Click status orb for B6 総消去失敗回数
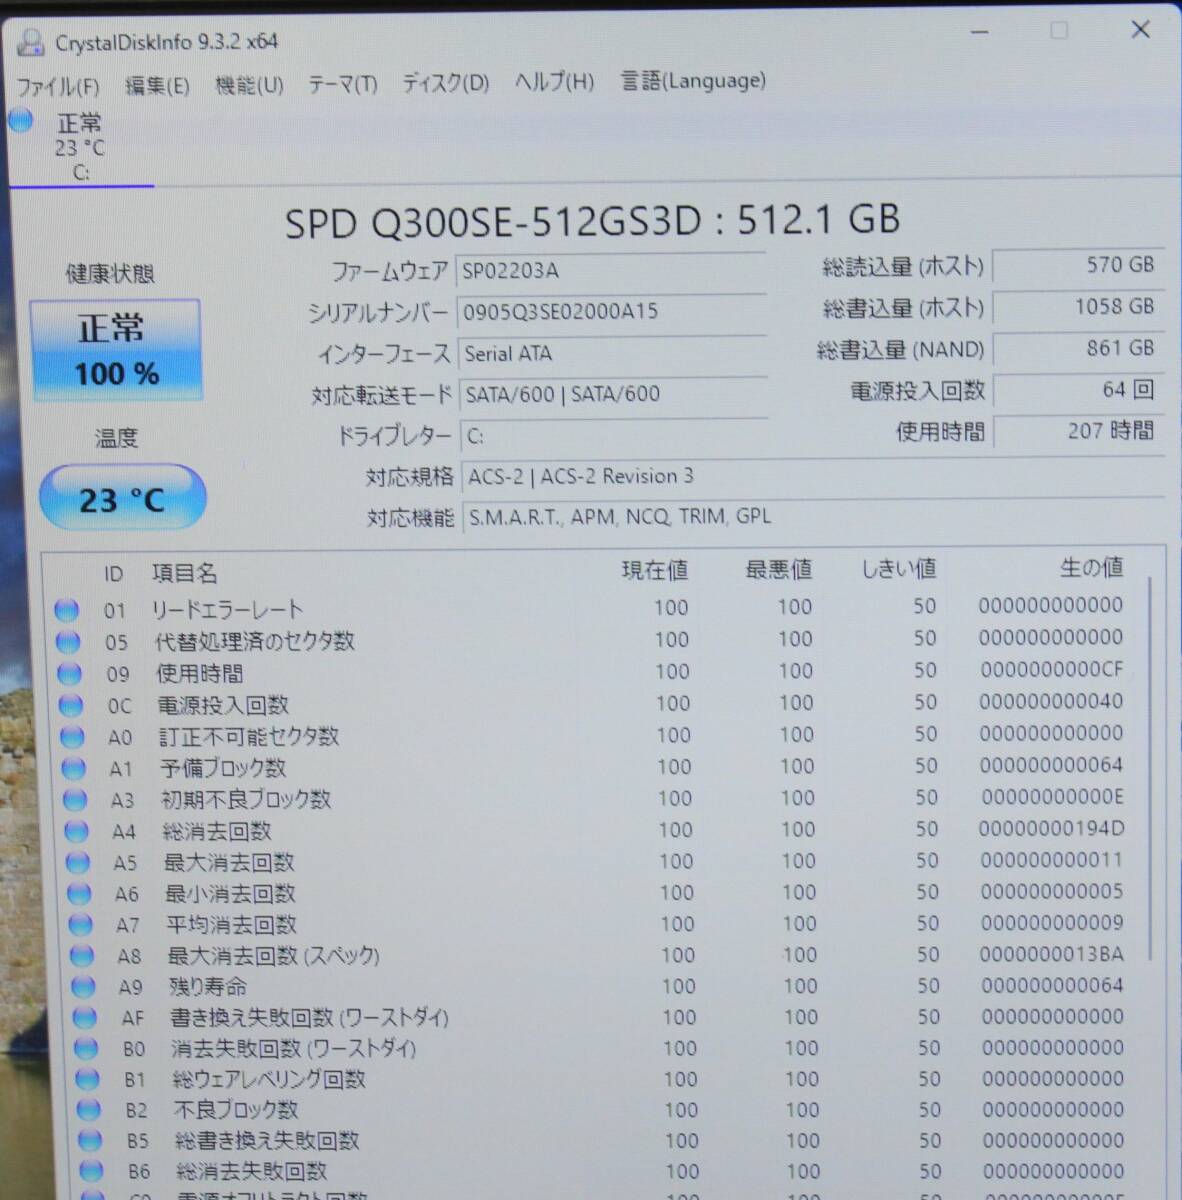This screenshot has height=1200, width=1182. click(x=92, y=1171)
